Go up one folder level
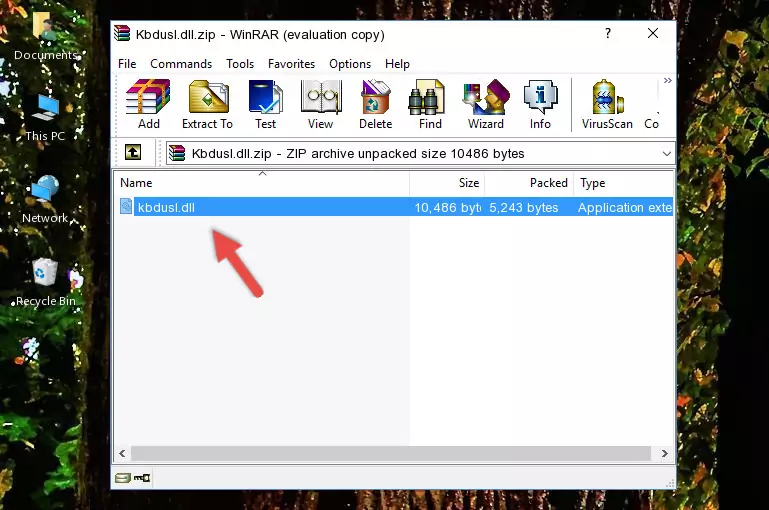Screen dimensions: 769x510 click(x=133, y=153)
